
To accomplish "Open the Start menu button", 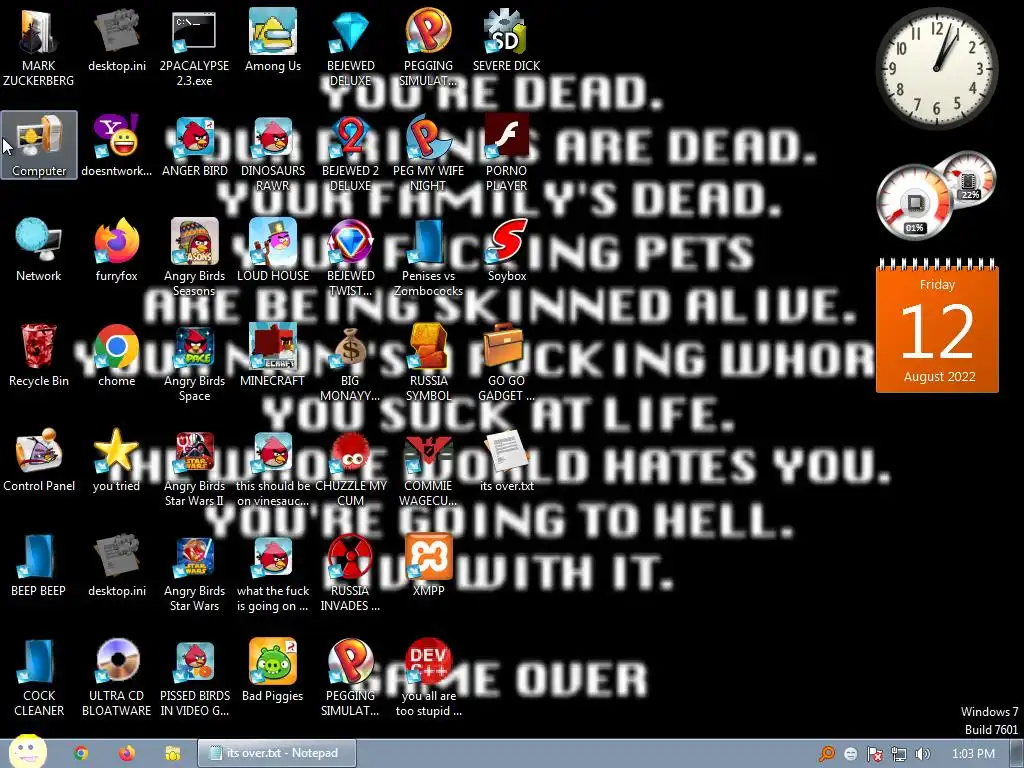I will (x=27, y=752).
